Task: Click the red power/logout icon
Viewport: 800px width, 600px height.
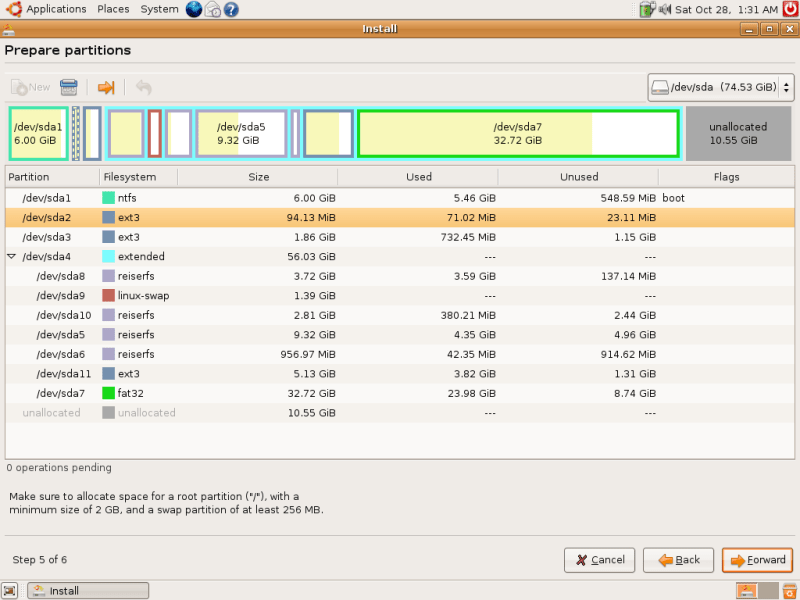Action: click(791, 9)
